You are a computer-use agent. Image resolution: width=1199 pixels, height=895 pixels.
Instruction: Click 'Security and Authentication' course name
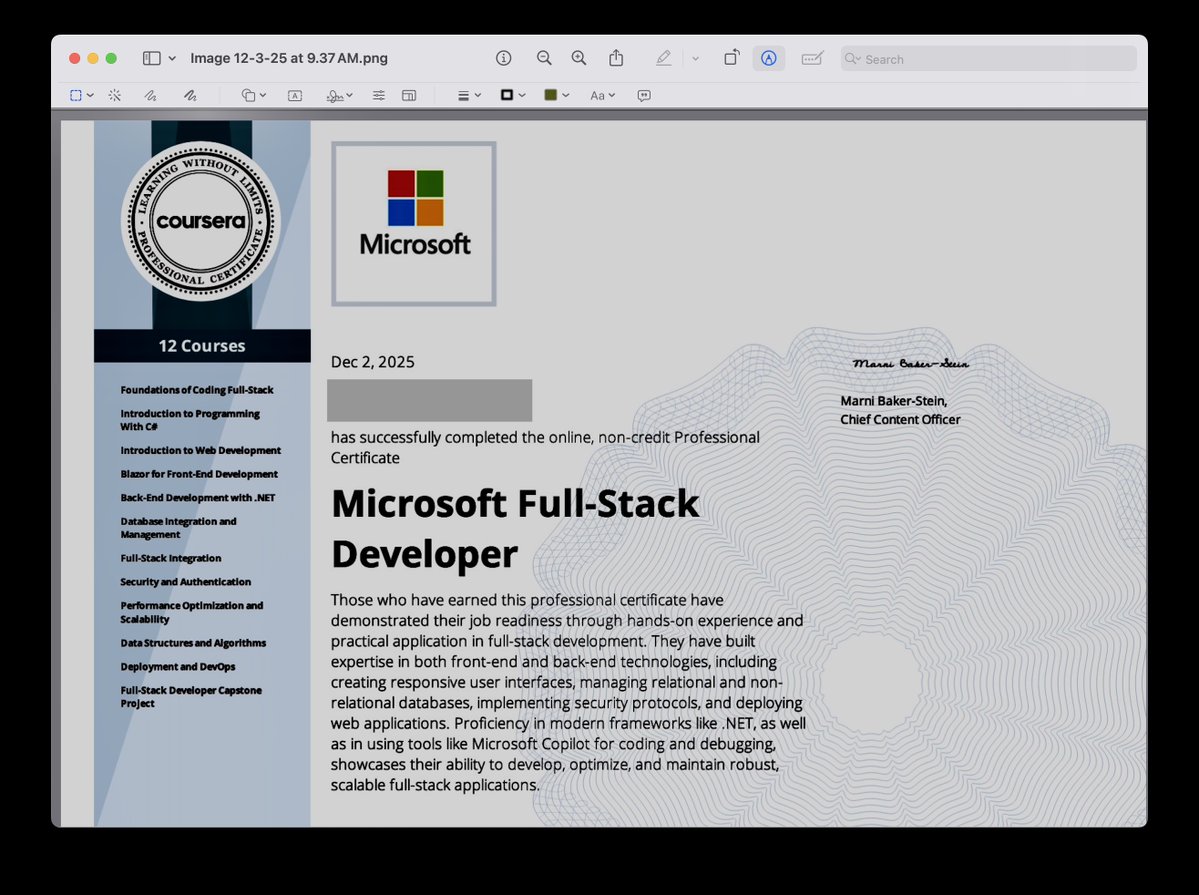point(185,582)
